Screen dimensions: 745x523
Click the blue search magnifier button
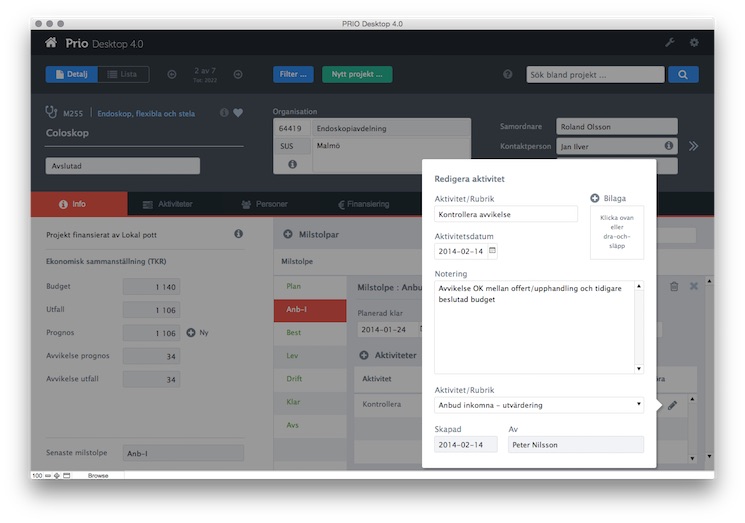(x=683, y=74)
